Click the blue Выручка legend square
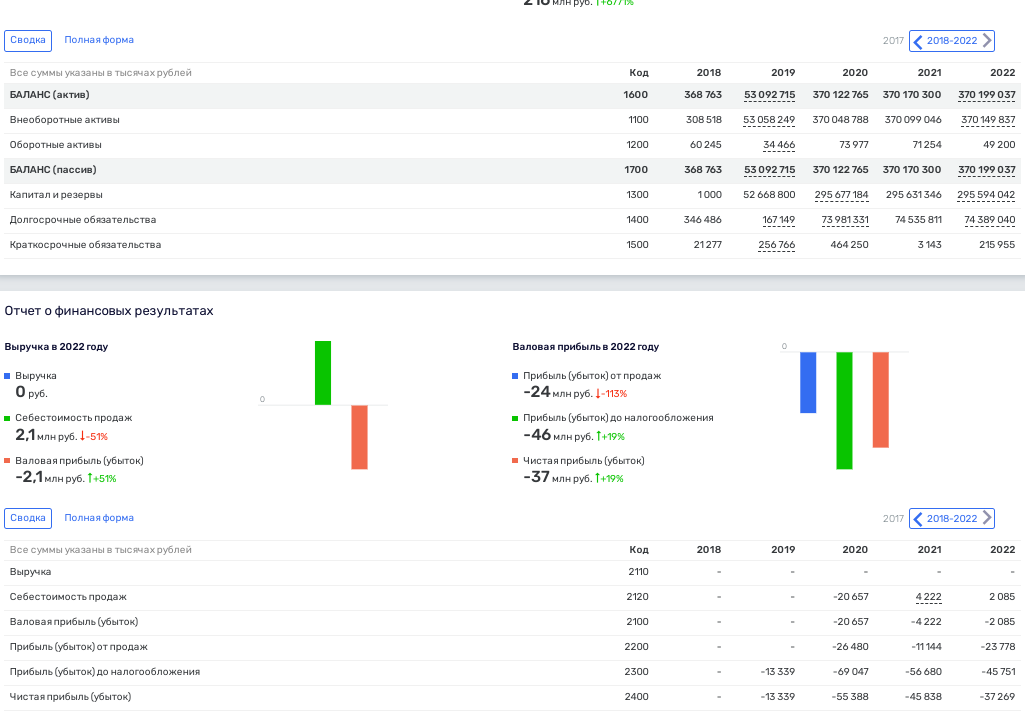 point(7,376)
